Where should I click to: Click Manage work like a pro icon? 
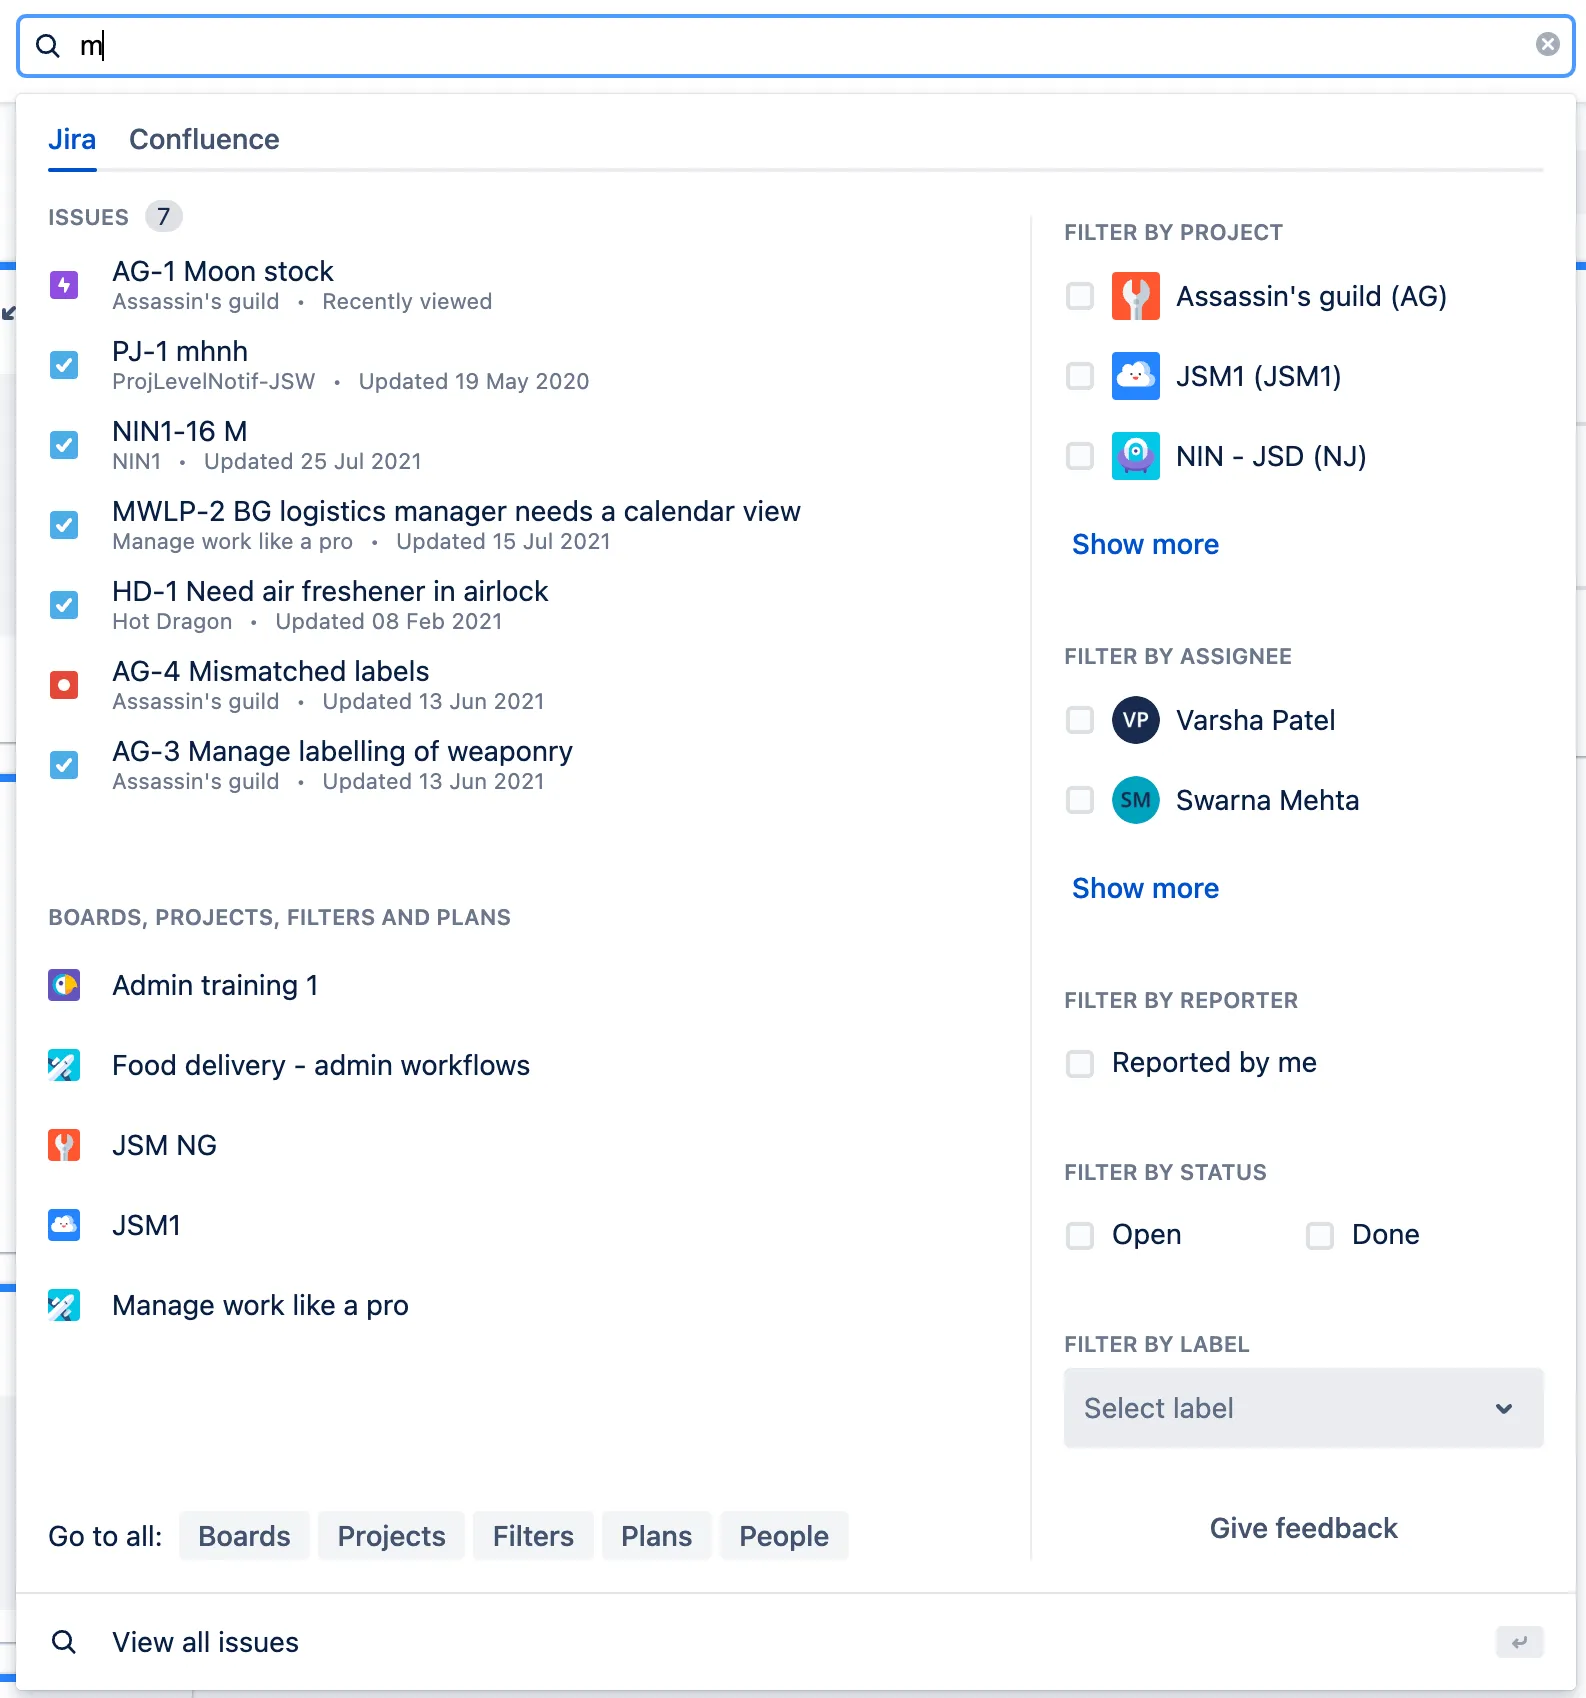64,1305
